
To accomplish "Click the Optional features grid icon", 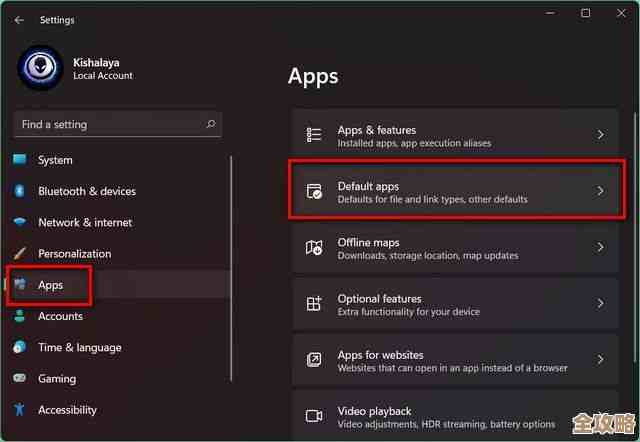I will (x=314, y=303).
